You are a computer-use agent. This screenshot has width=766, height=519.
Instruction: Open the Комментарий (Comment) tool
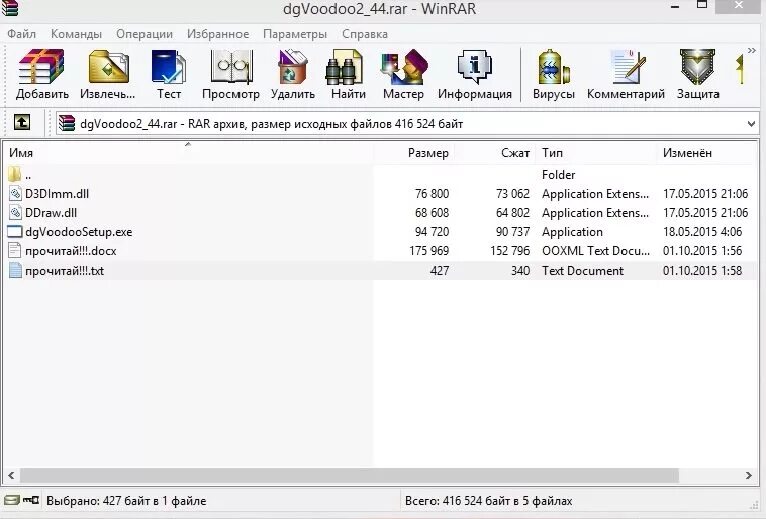(626, 74)
